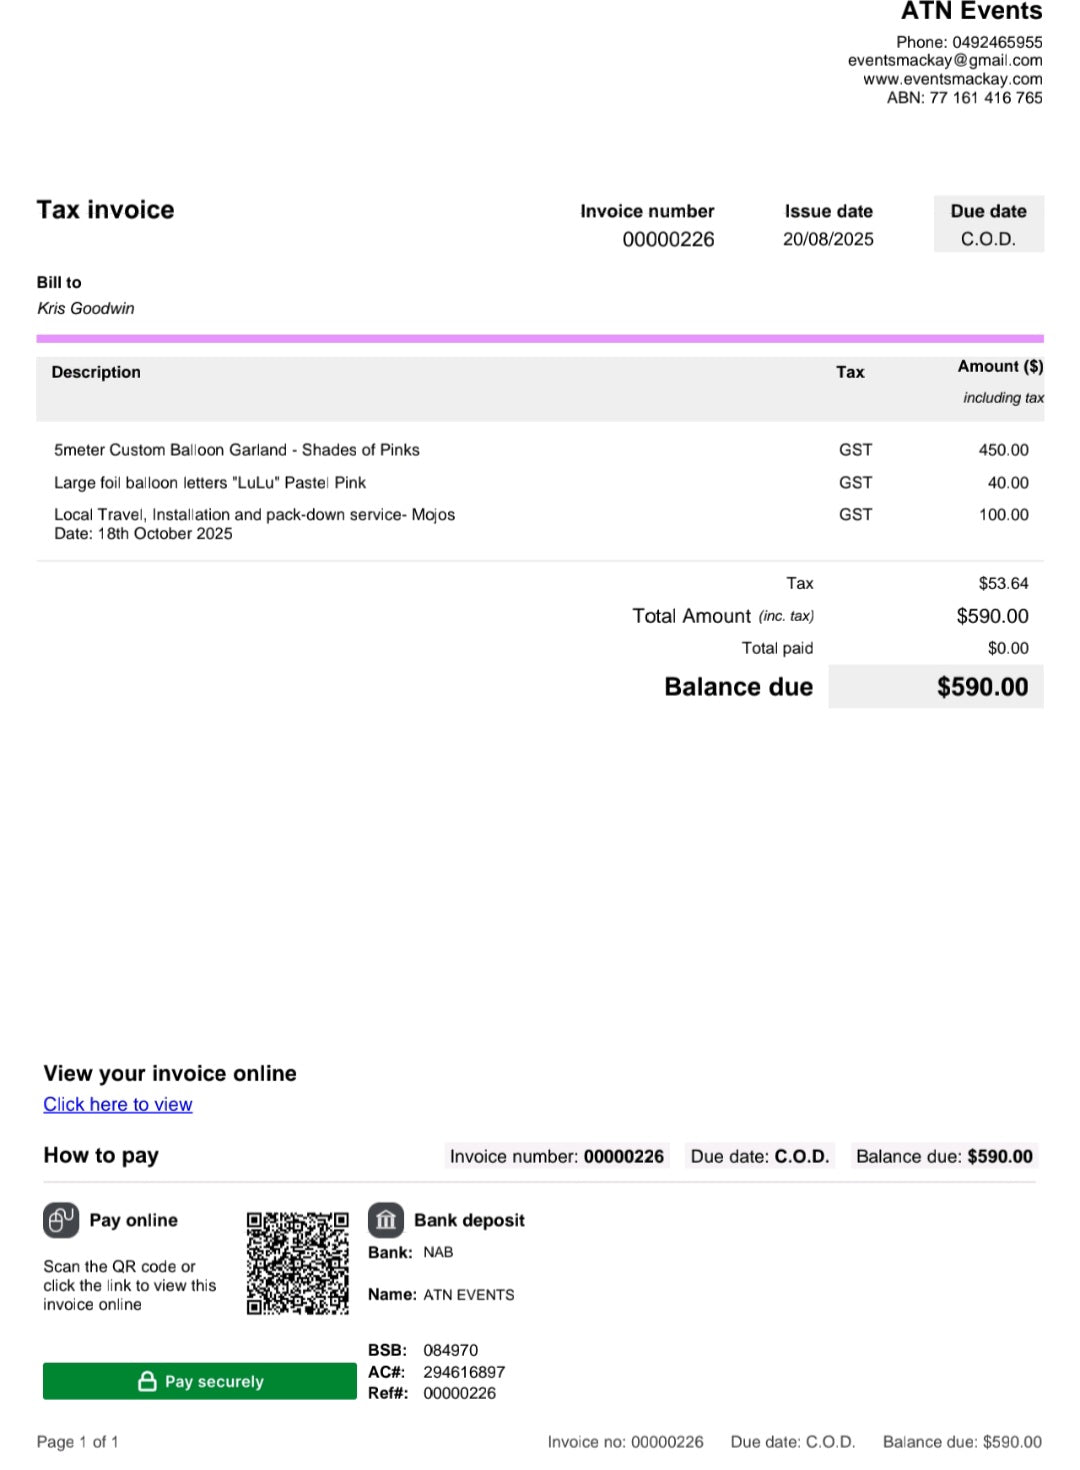Image resolution: width=1080 pixels, height=1470 pixels.
Task: Click the Bank deposit building icon
Action: click(x=386, y=1220)
